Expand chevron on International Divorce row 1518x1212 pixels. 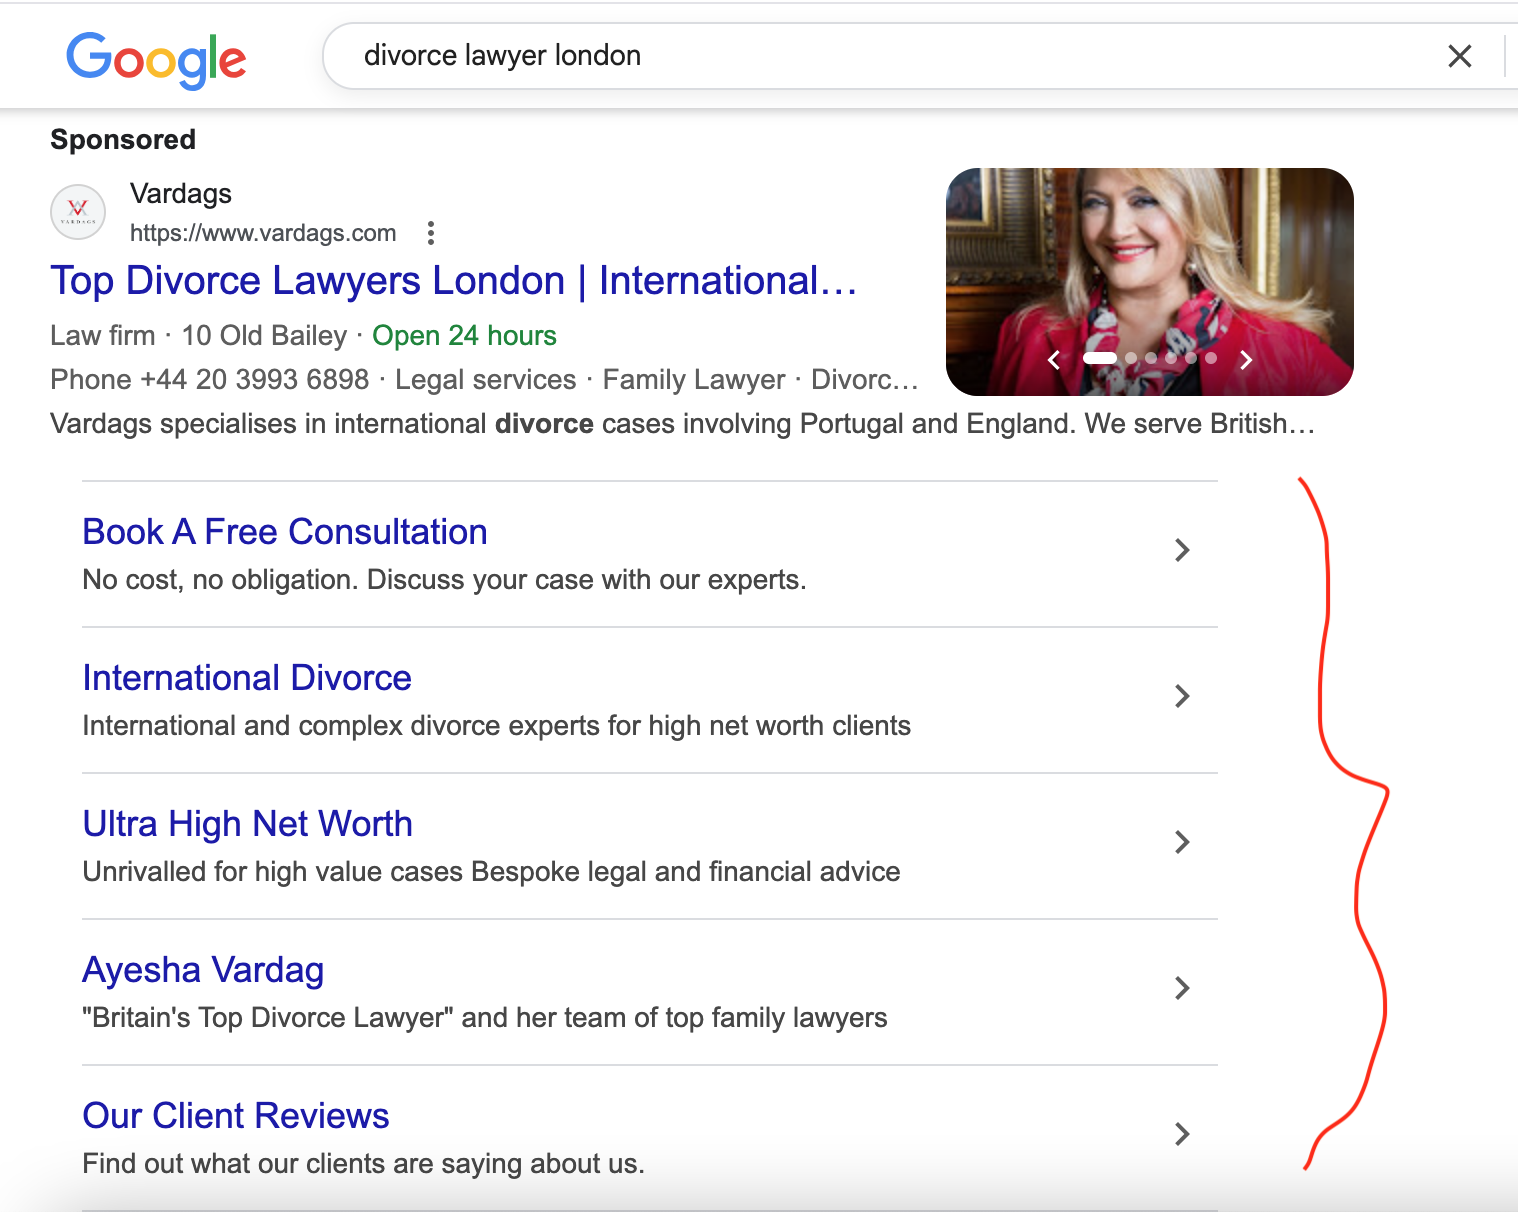(1182, 696)
